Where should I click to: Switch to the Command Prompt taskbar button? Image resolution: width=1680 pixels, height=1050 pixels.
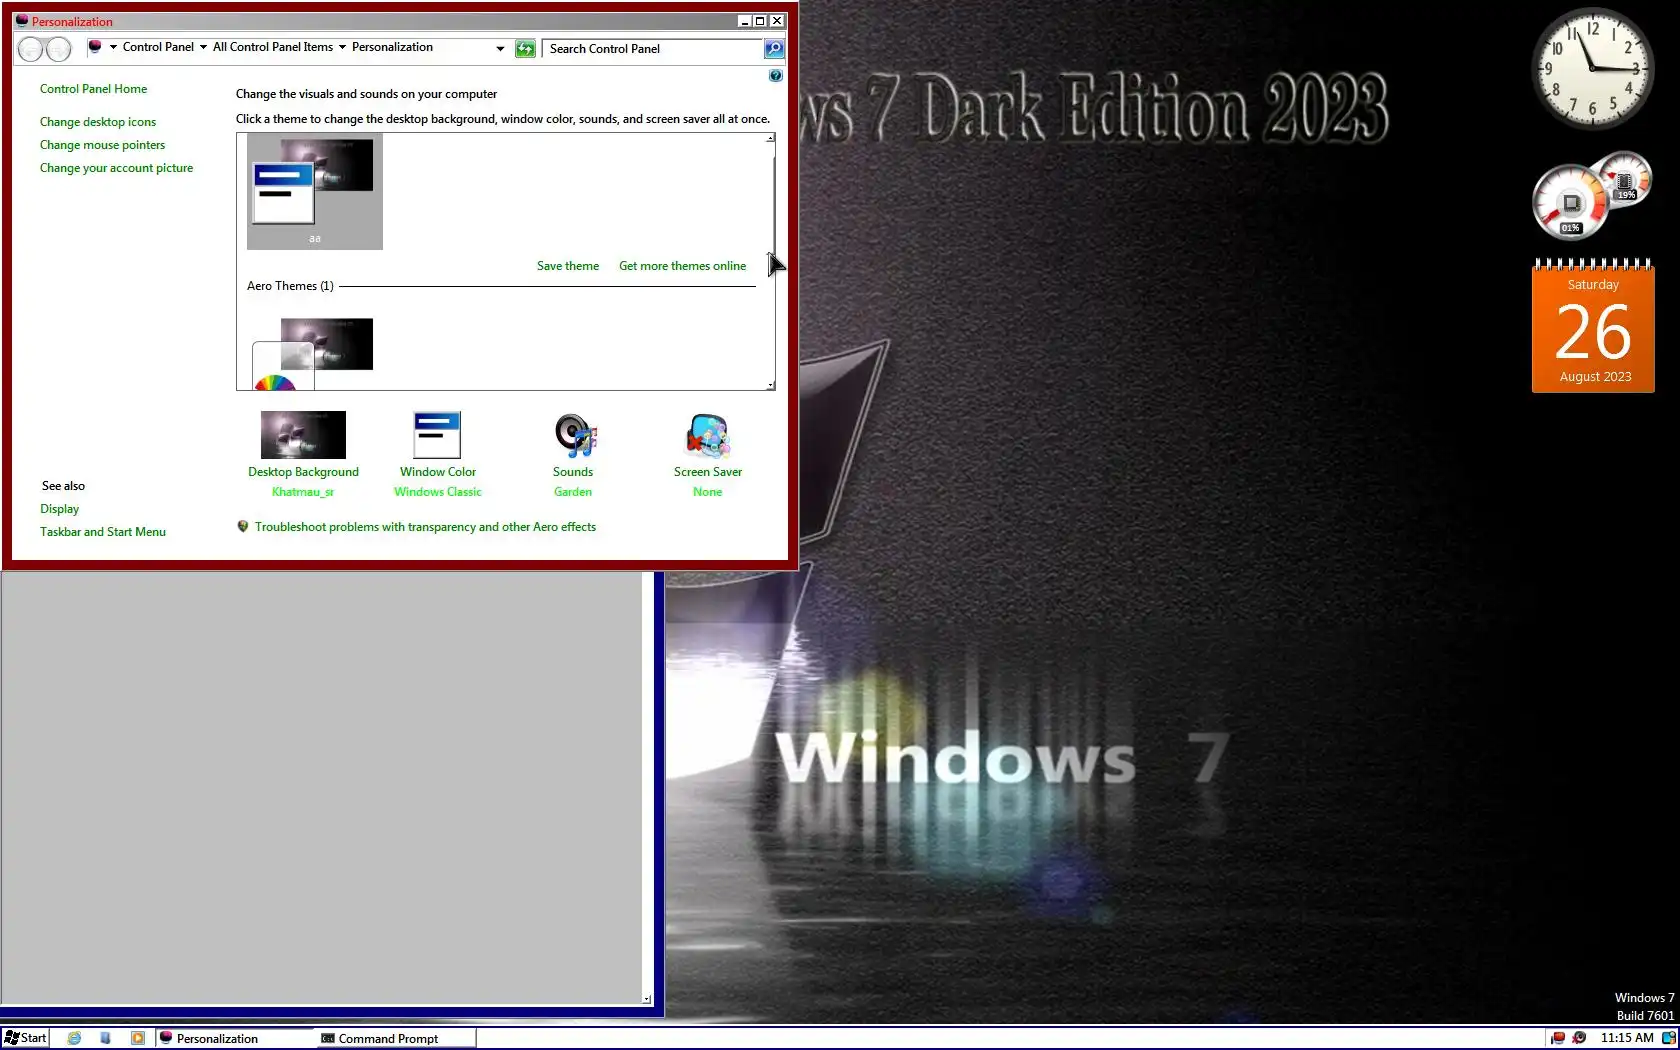(396, 1038)
